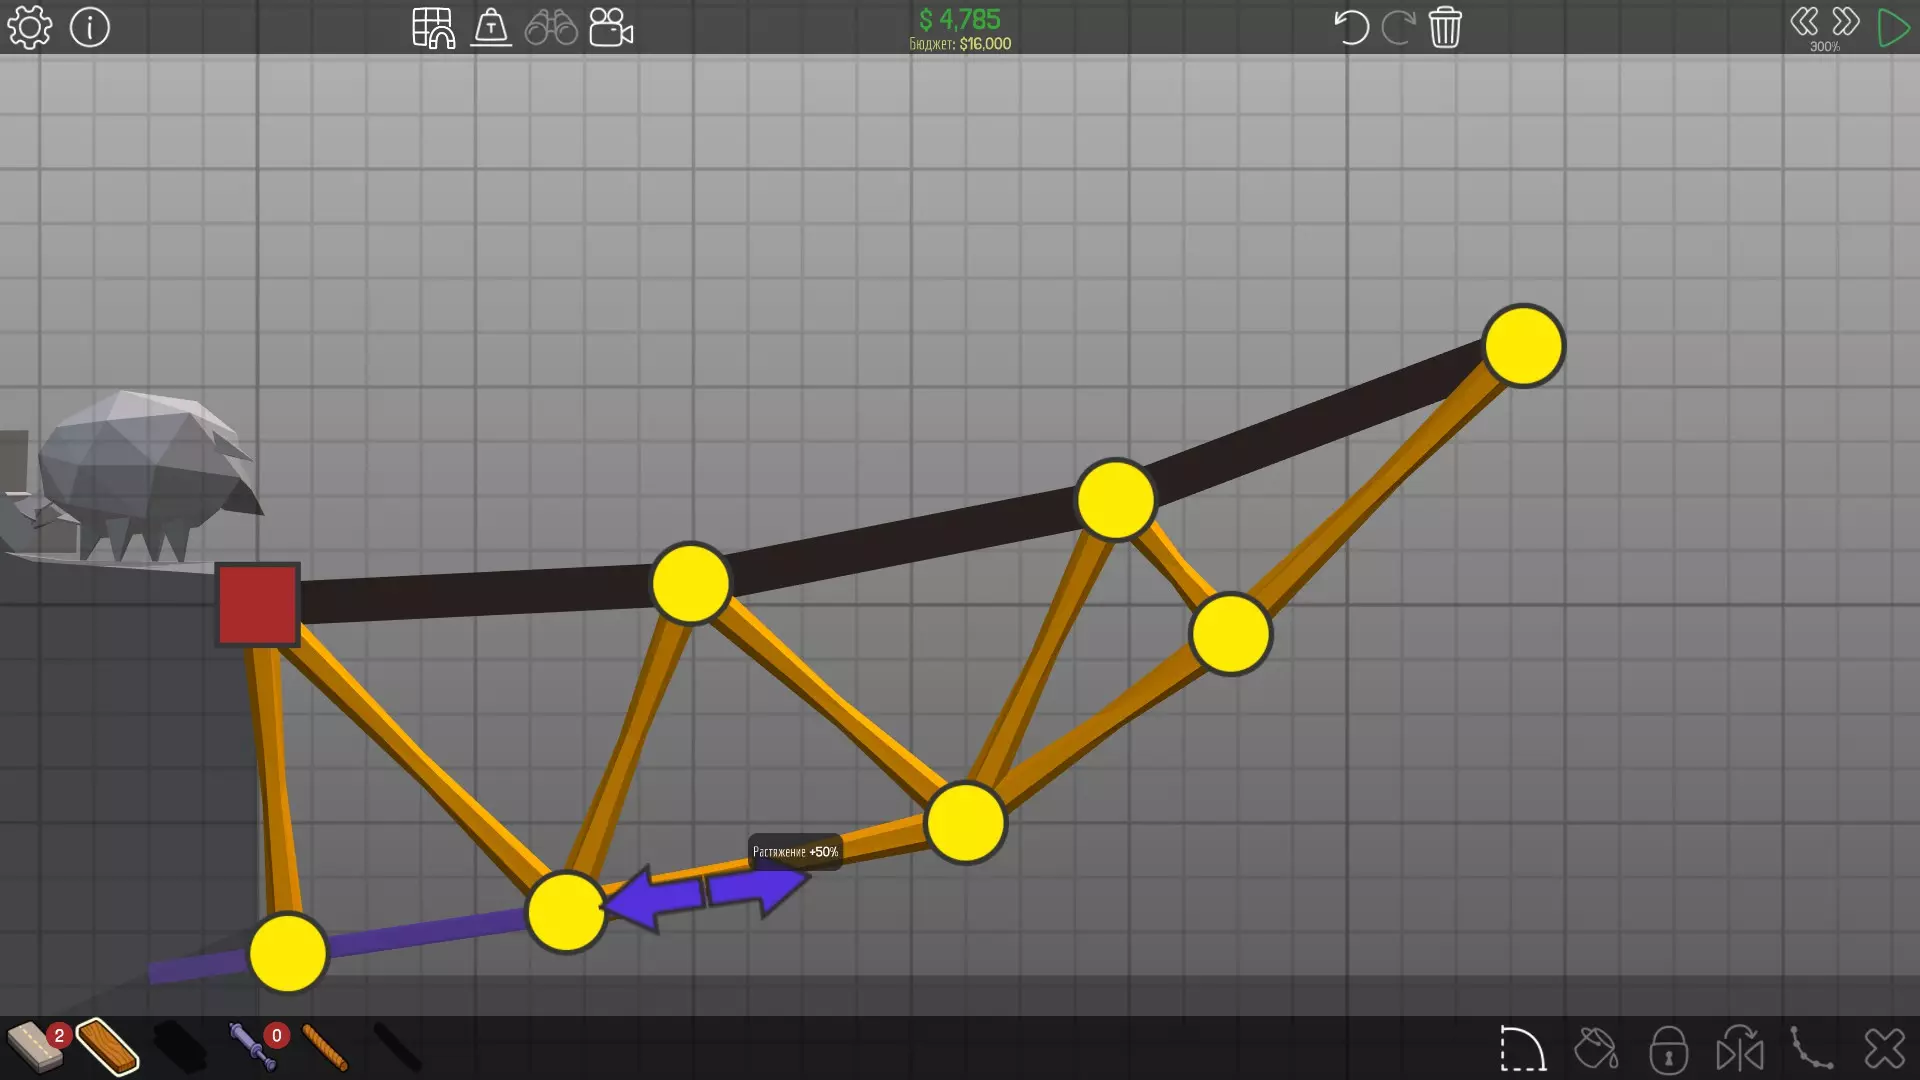Toggle the binoculars preview mode

click(551, 28)
